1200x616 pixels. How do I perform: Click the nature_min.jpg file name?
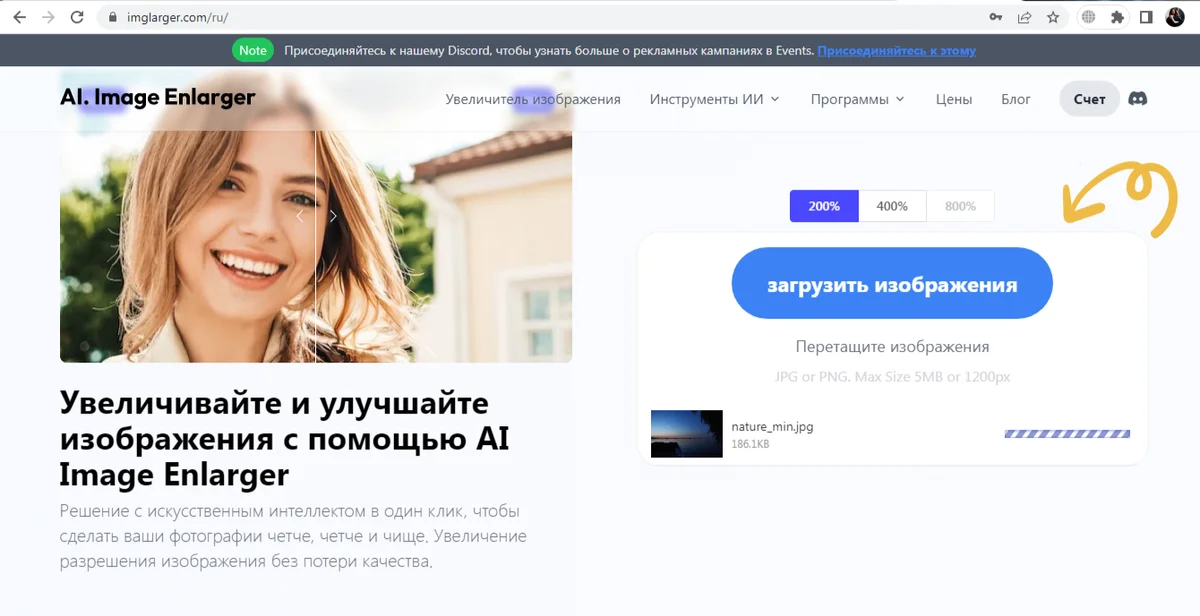pos(772,426)
